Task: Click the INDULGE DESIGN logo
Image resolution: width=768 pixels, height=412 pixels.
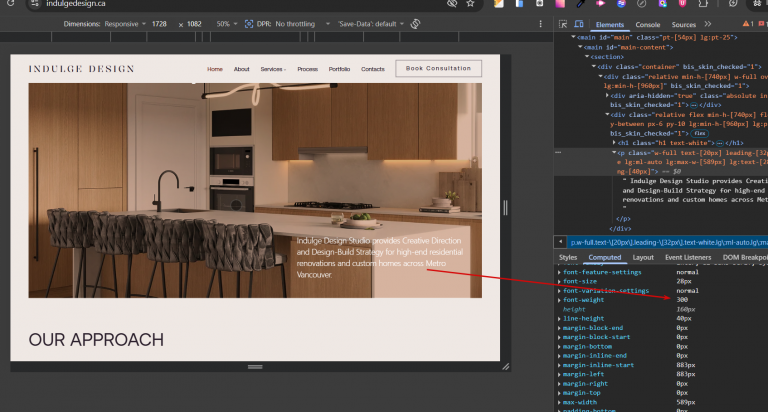Action: tap(81, 69)
